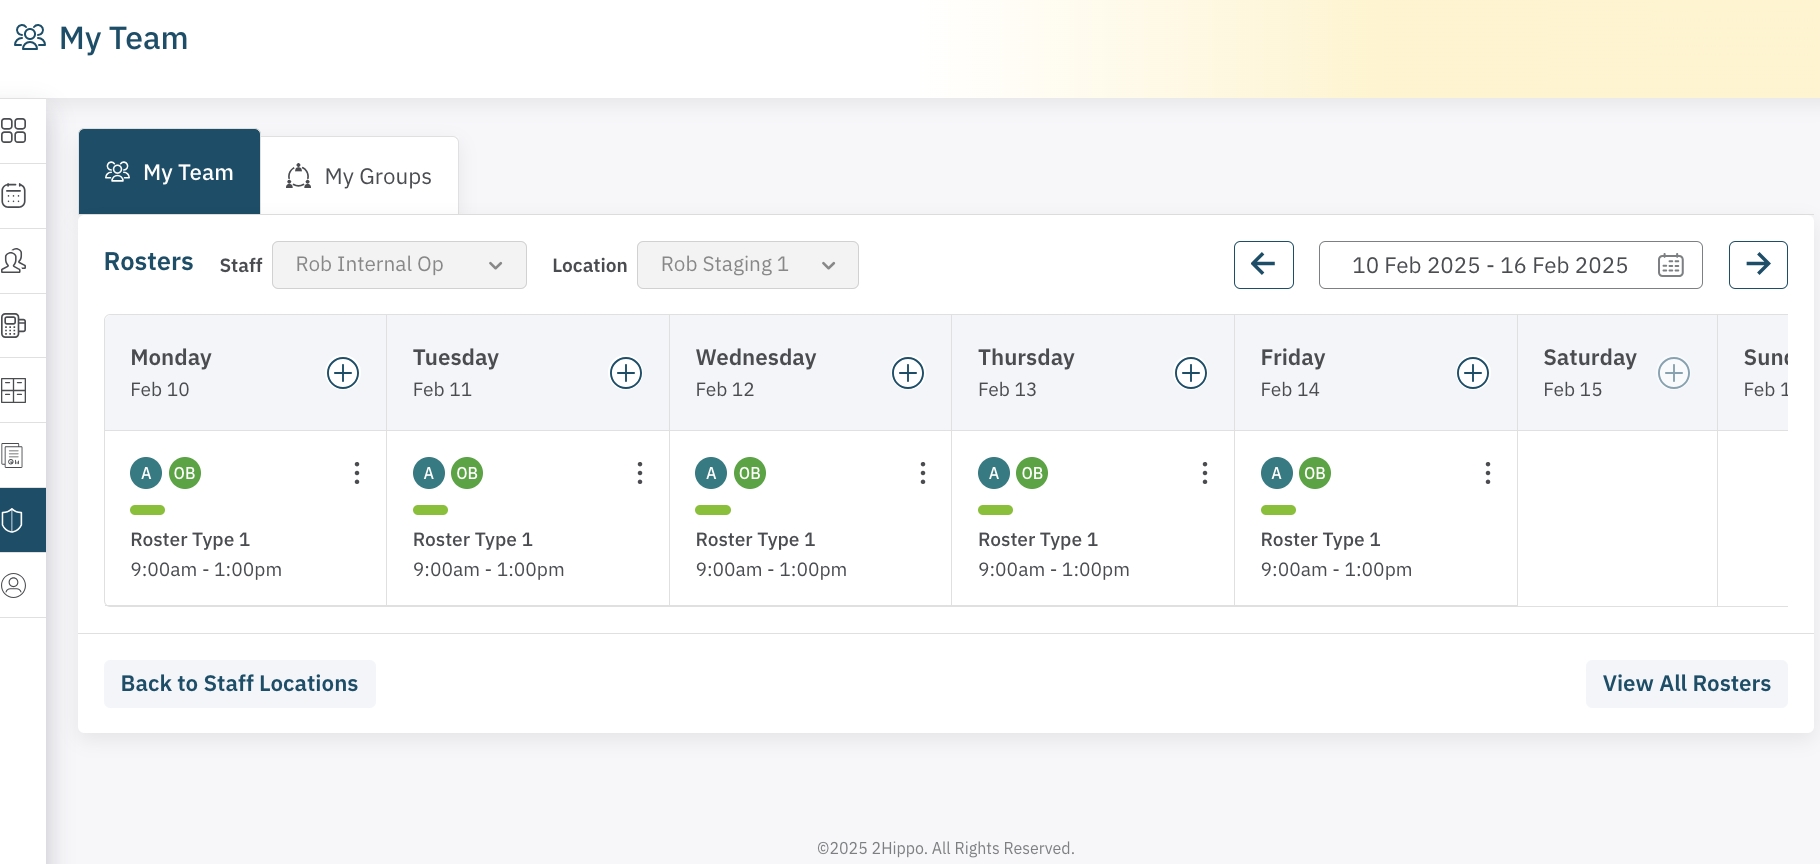
Task: Add a roster on Wednesday Feb 12
Action: pyautogui.click(x=908, y=373)
